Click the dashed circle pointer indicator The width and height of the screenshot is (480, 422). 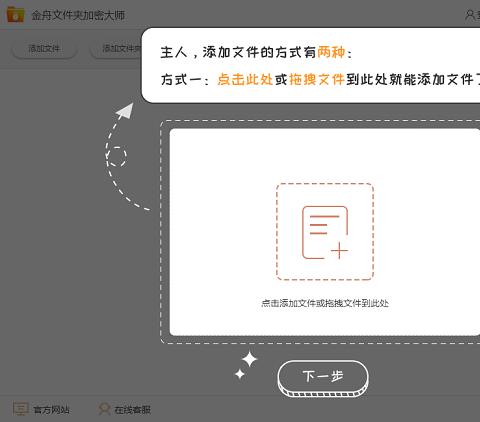[x=117, y=156]
